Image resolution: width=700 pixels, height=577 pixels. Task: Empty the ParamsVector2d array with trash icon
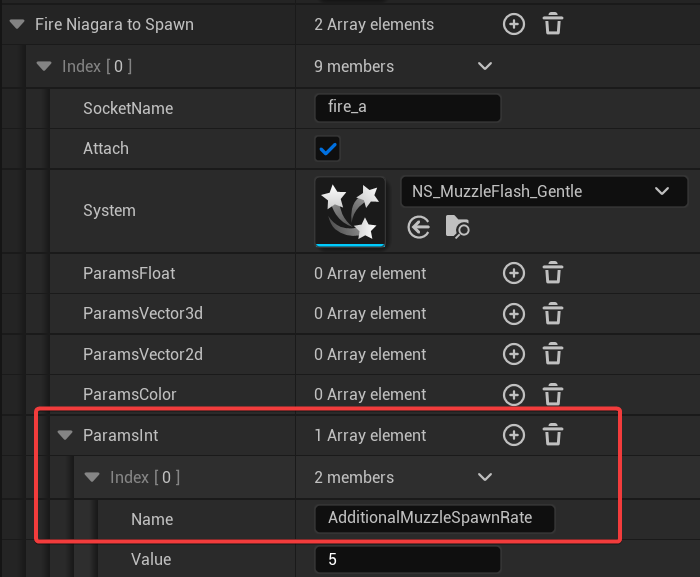[x=553, y=354]
